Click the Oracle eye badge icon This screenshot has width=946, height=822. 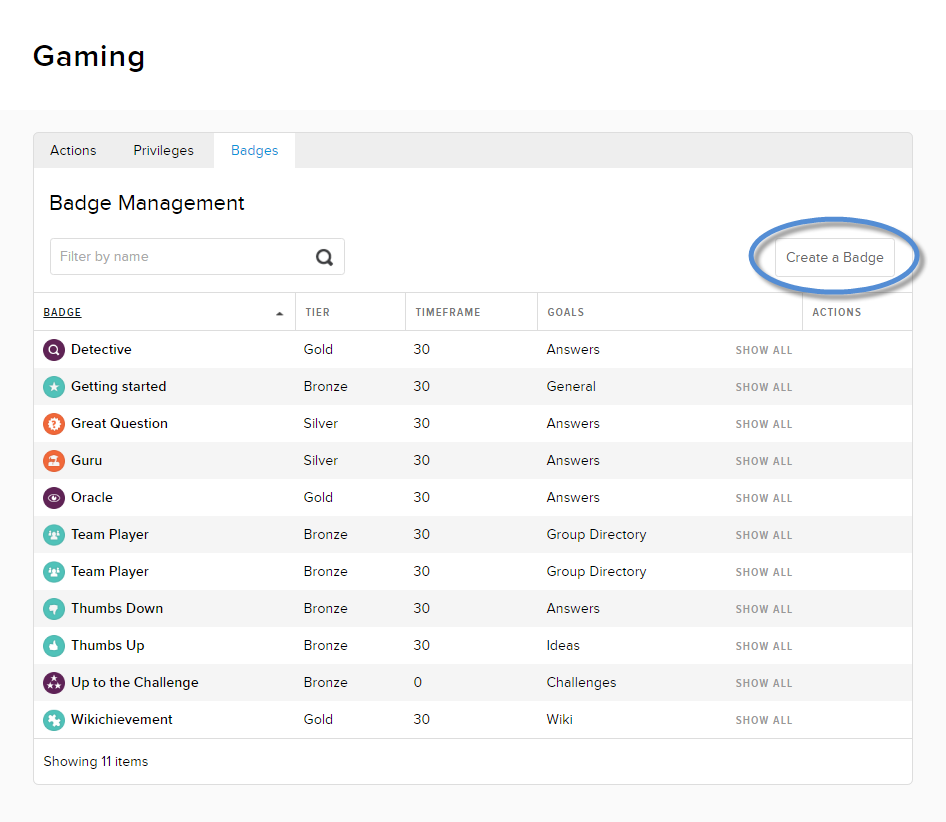coord(54,498)
